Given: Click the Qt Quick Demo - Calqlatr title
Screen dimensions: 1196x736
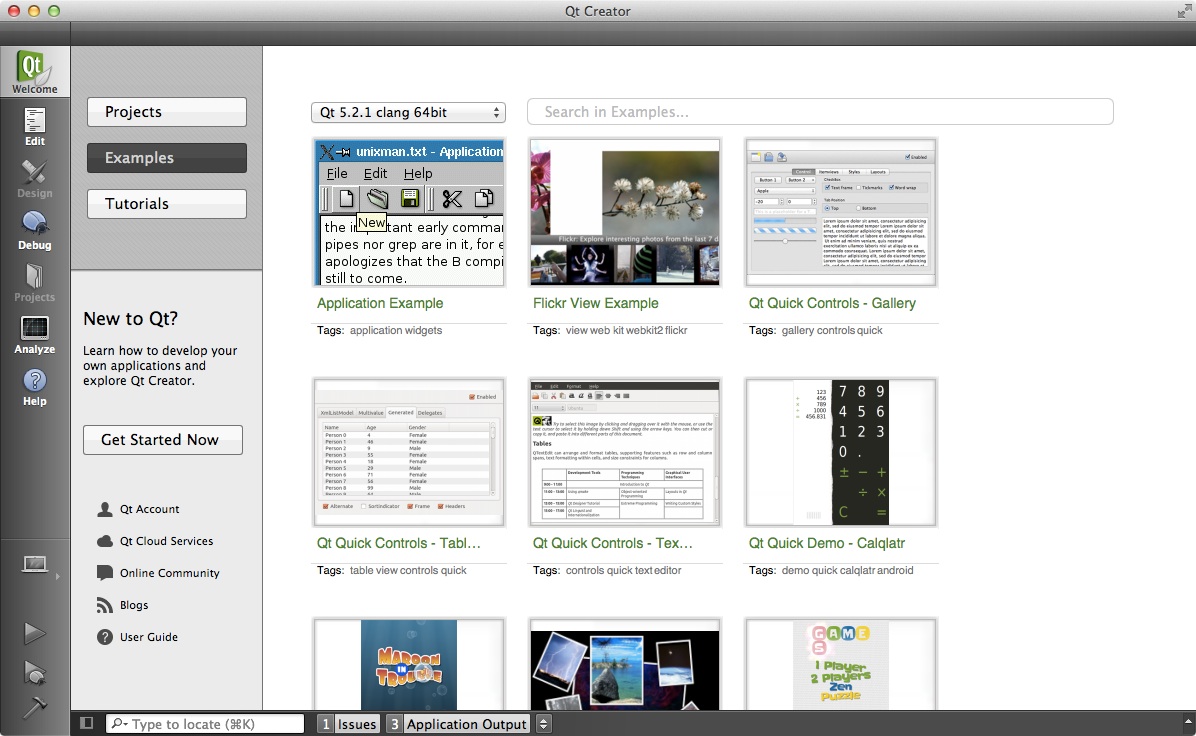Looking at the screenshot, I should click(827, 544).
